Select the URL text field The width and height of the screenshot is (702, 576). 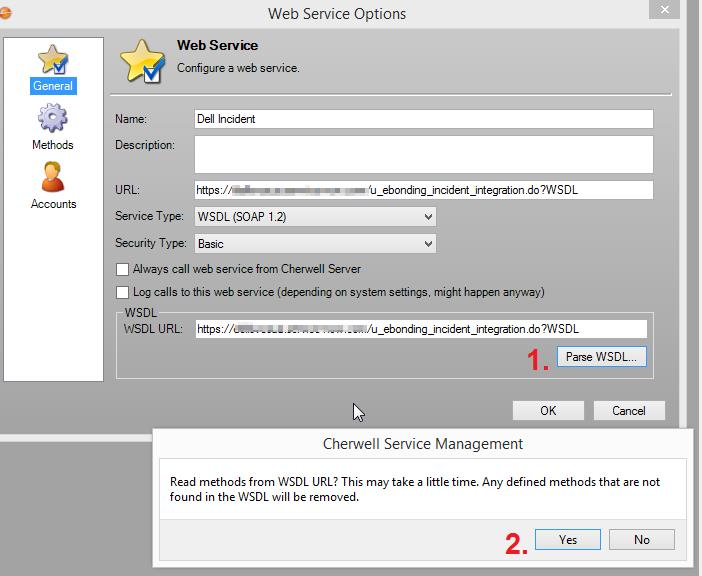(423, 190)
